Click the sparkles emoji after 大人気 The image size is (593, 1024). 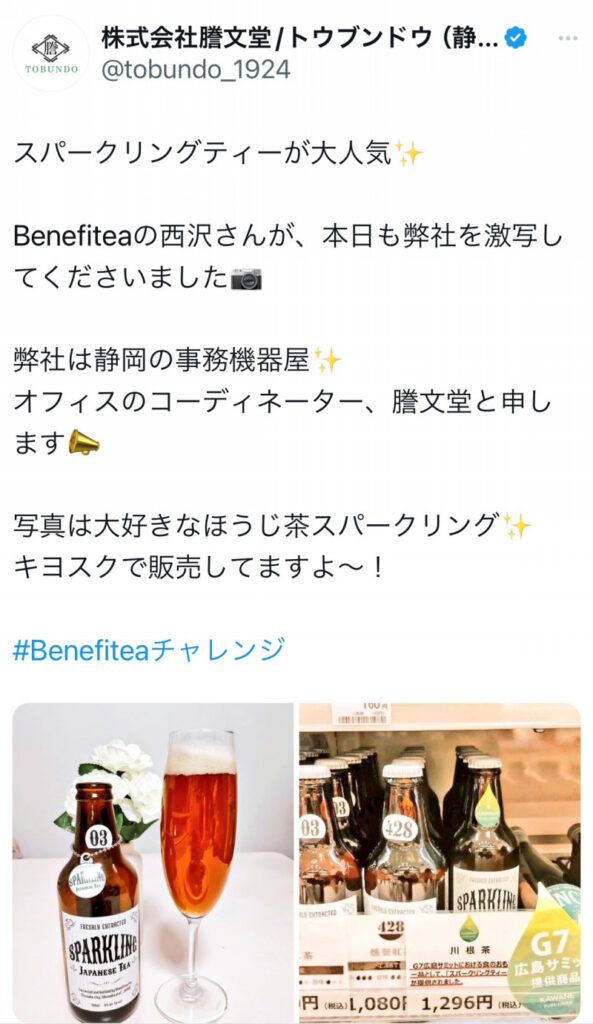pos(408,155)
